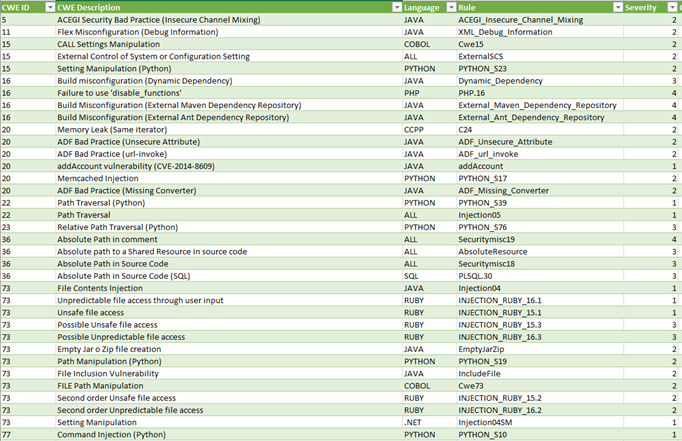The image size is (682, 441).
Task: Select rule cell 'AbsoluteResource'
Action: click(x=540, y=251)
